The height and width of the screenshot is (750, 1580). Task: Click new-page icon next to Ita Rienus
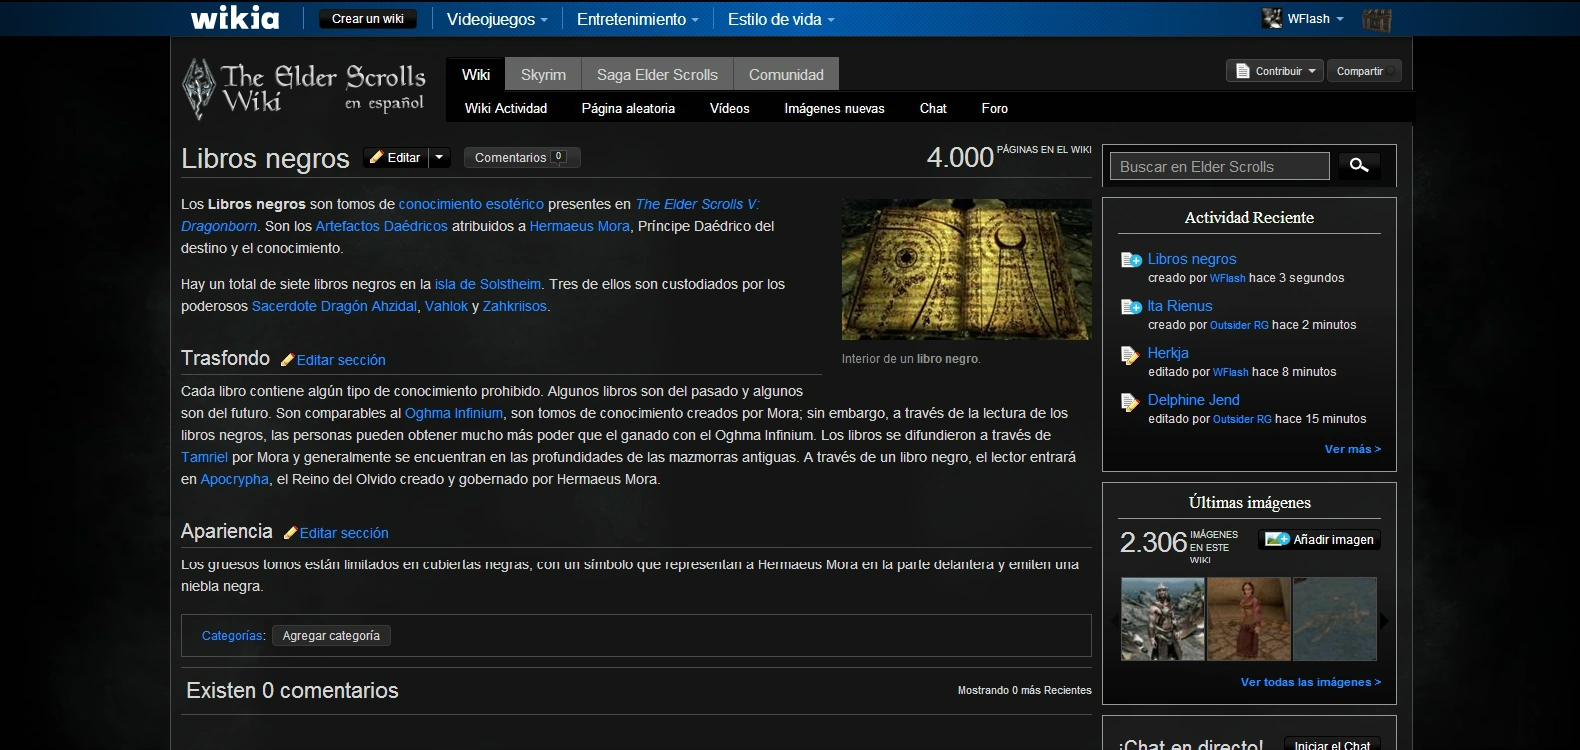point(1130,307)
